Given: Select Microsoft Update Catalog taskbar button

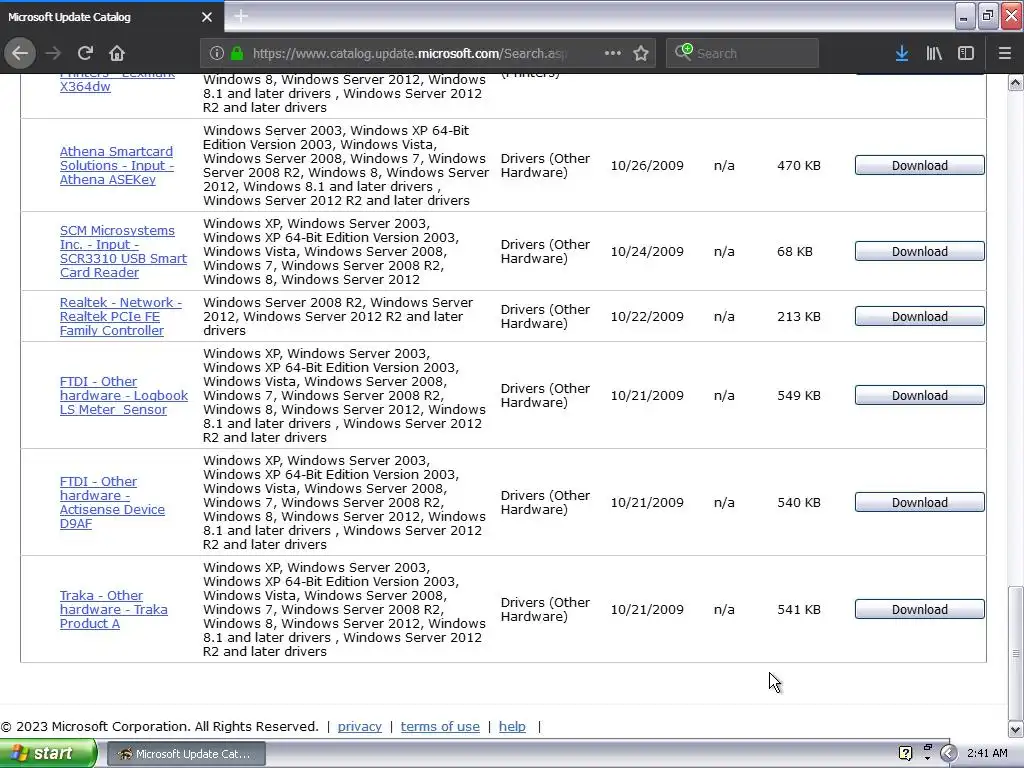Looking at the screenshot, I should pos(186,754).
